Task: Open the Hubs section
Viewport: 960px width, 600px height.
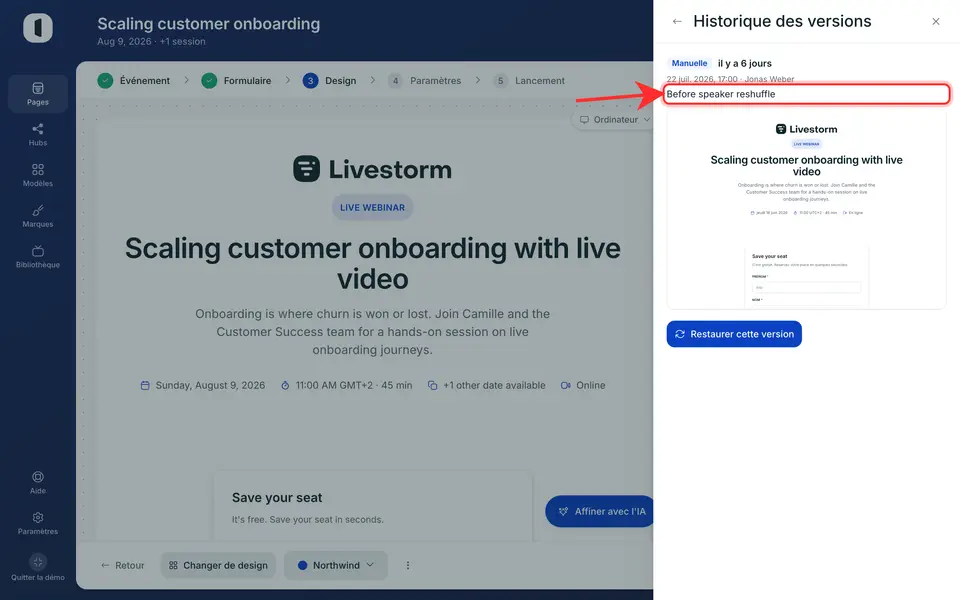Action: click(x=38, y=135)
